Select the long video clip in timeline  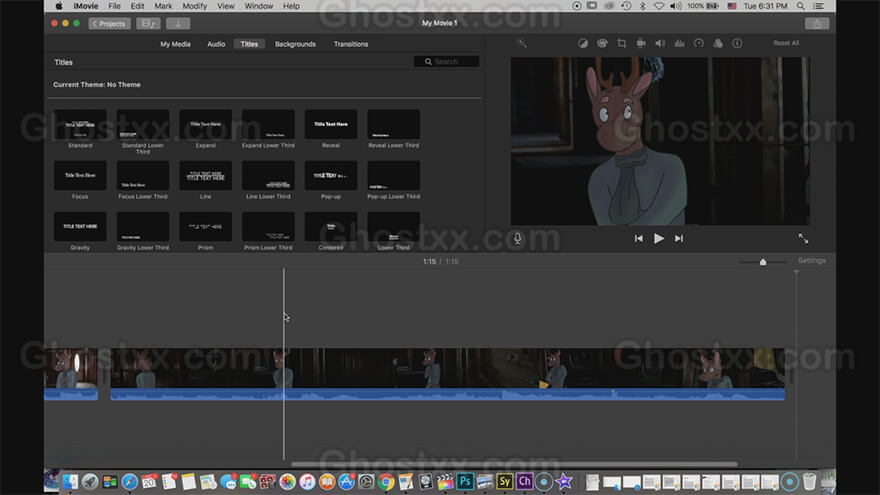point(447,374)
